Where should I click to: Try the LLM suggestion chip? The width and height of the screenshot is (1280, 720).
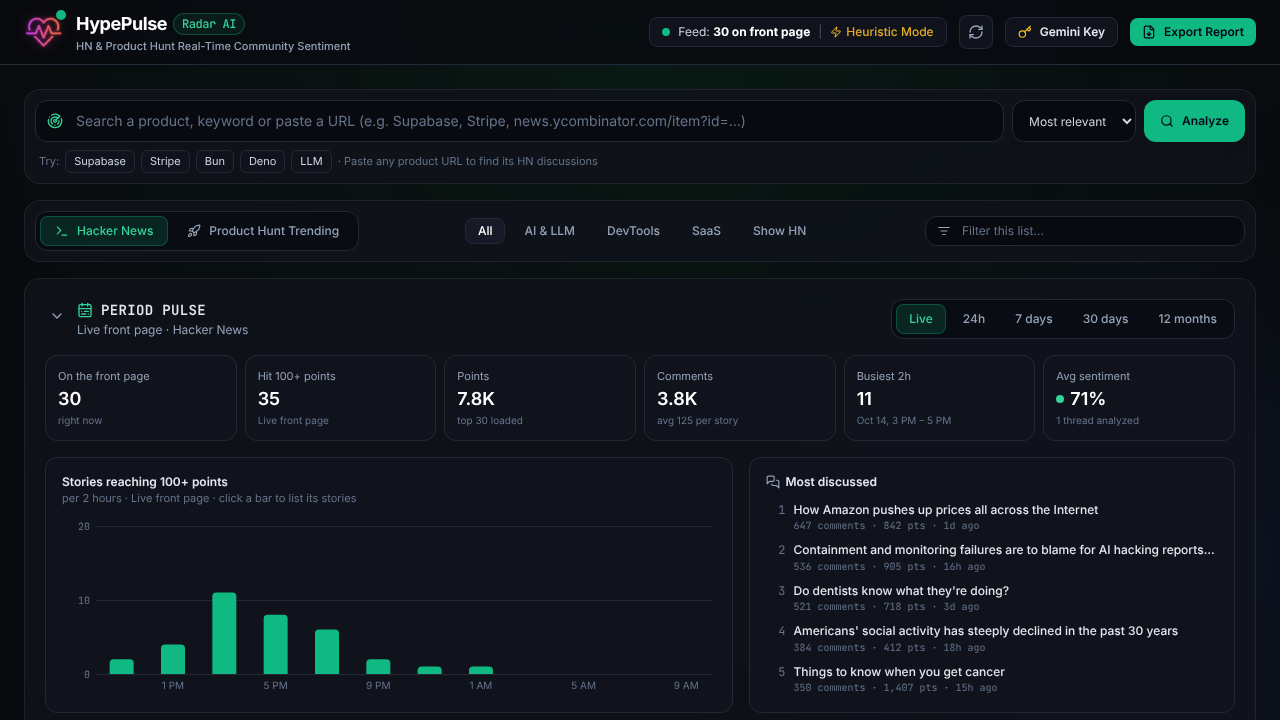pyautogui.click(x=311, y=161)
